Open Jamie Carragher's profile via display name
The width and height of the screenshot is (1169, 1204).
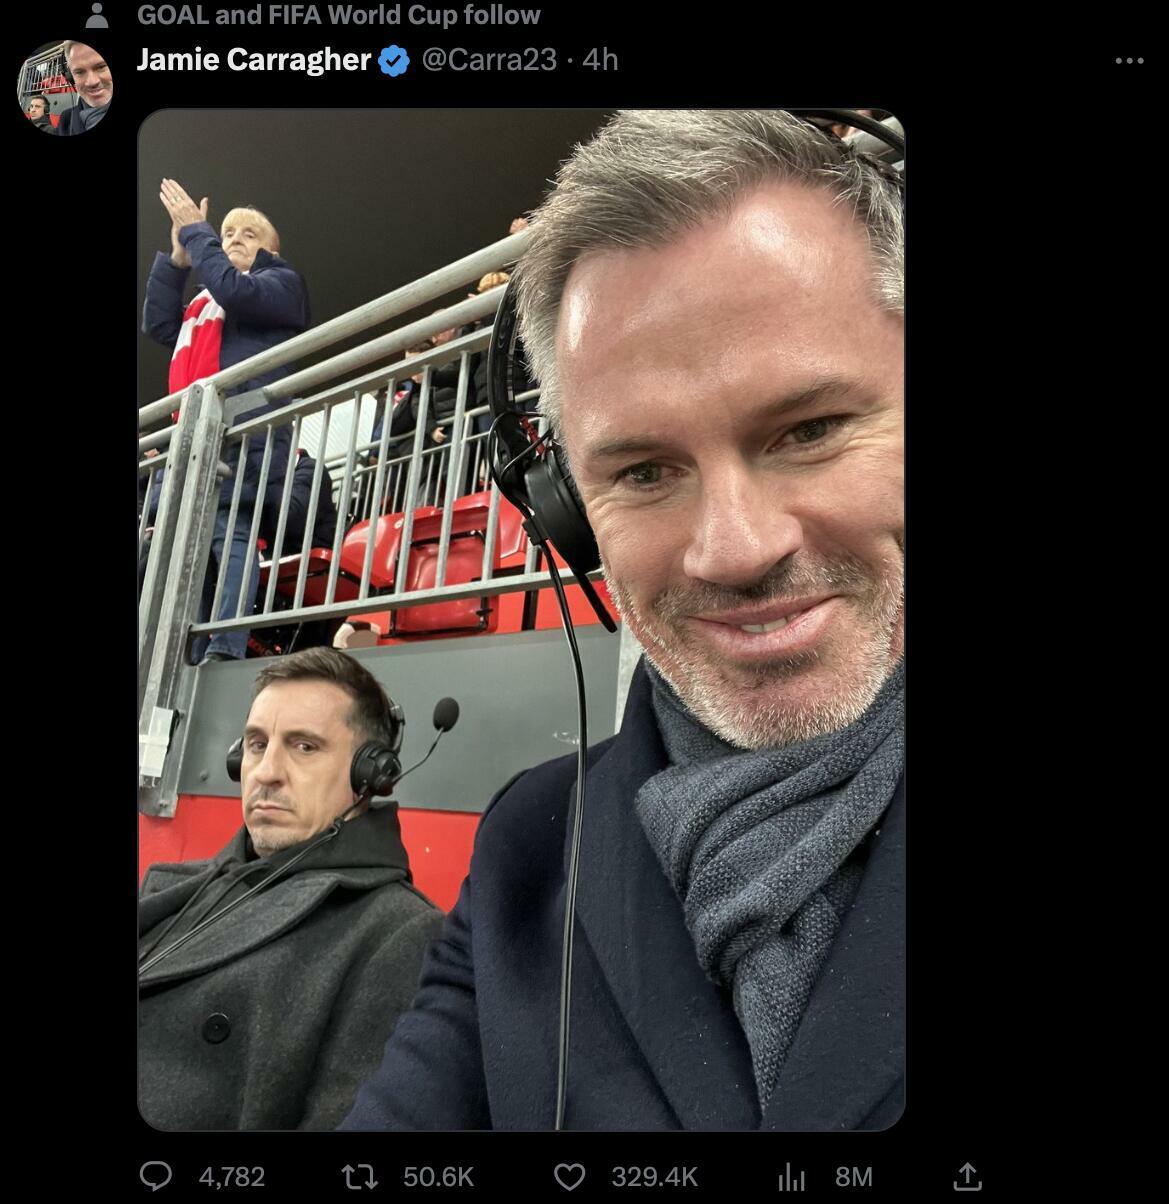coord(253,60)
